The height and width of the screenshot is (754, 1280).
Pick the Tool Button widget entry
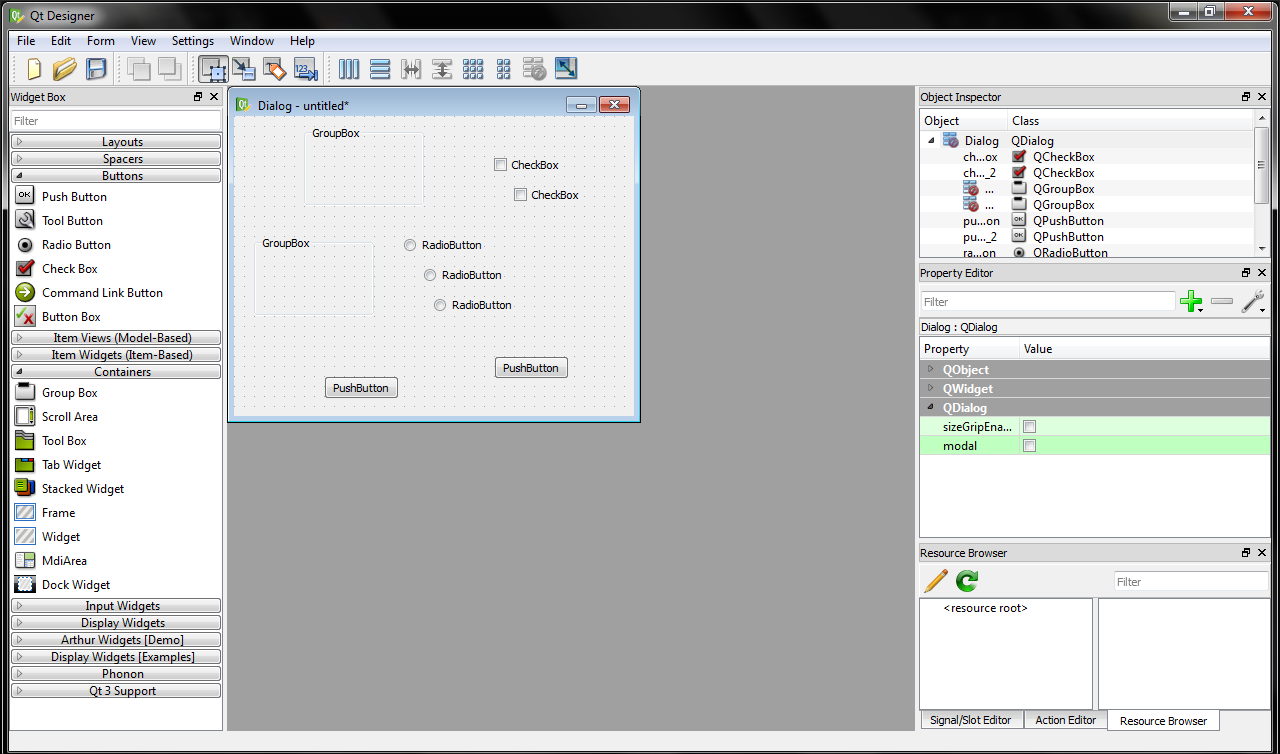tap(72, 221)
